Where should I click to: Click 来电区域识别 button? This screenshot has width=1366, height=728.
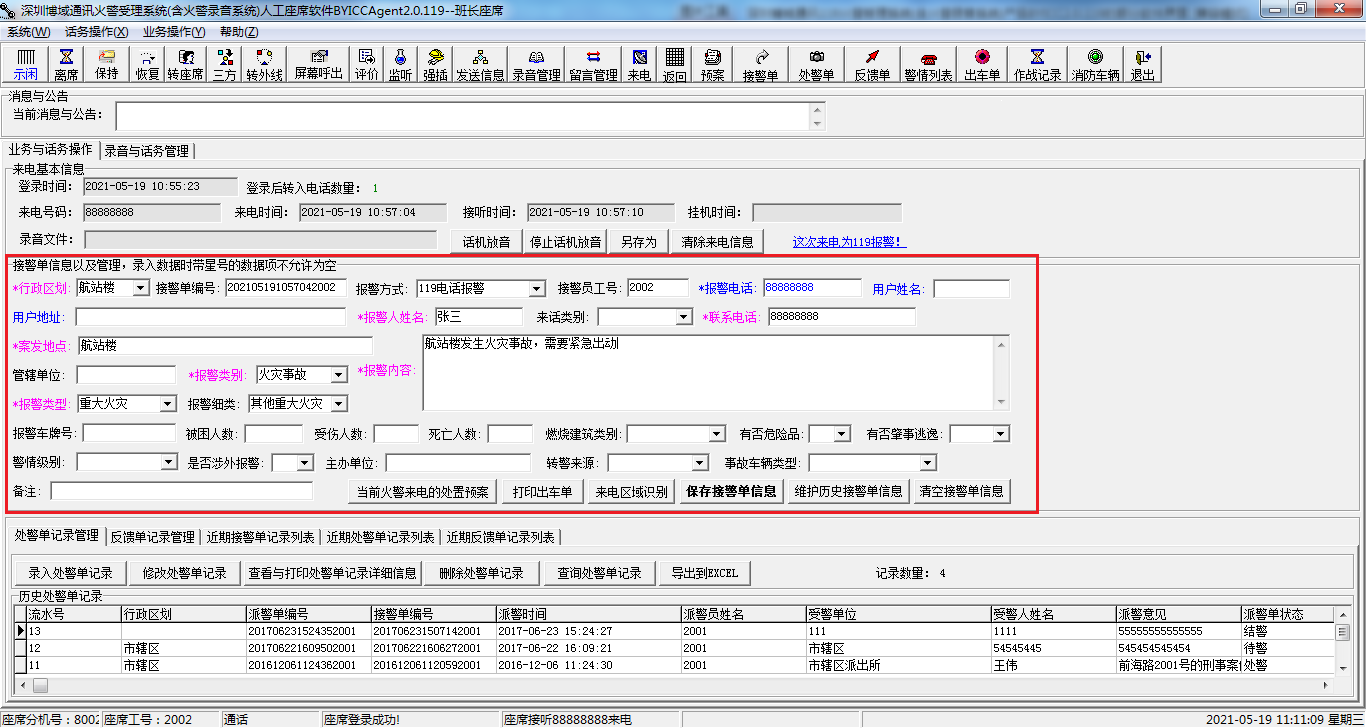pyautogui.click(x=630, y=491)
